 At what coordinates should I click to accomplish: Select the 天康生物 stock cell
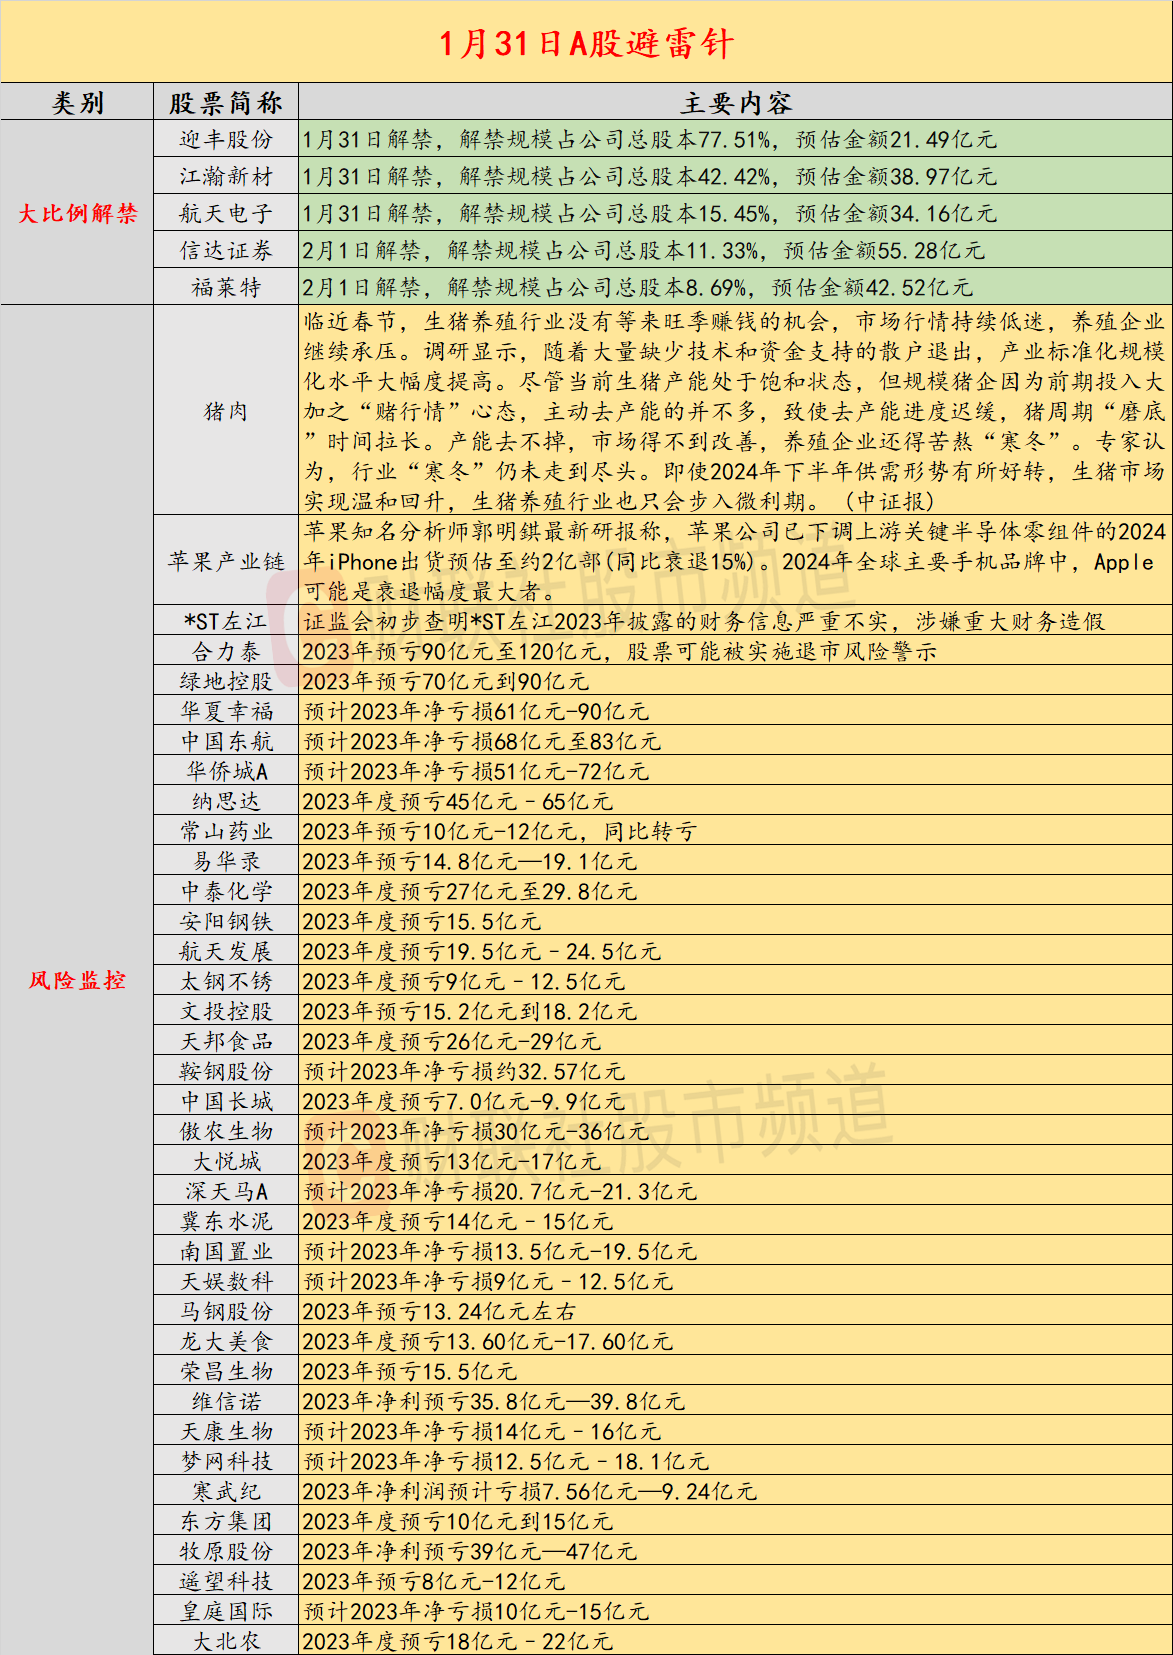pyautogui.click(x=226, y=1431)
